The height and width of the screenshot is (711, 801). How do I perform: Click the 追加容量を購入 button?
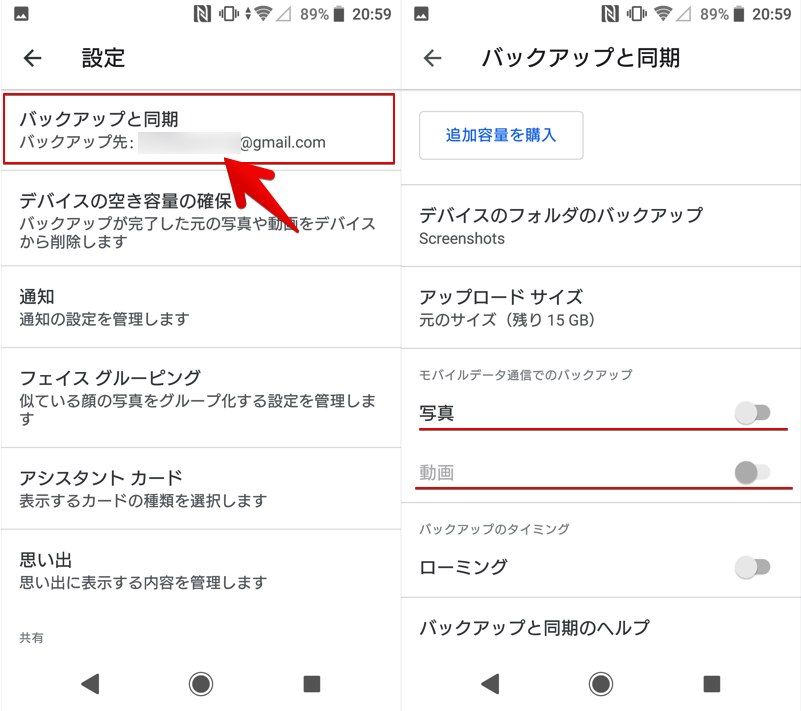501,135
